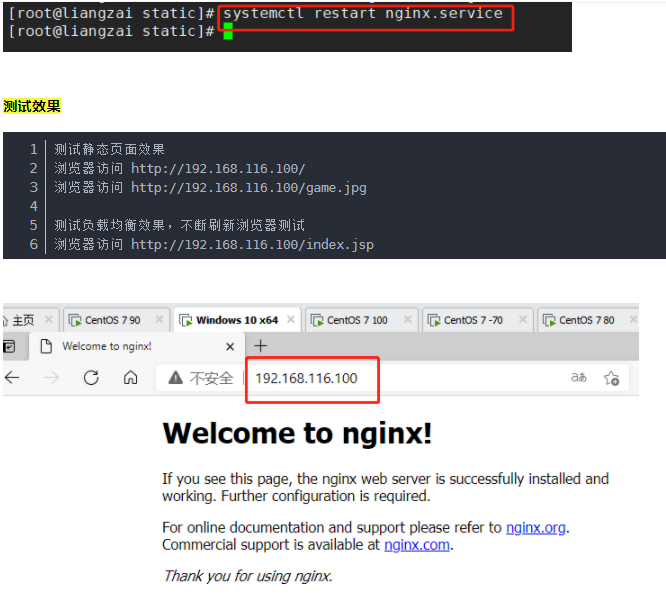Close the Welcome to nginx! browser tab
The width and height of the screenshot is (666, 597).
[x=230, y=346]
